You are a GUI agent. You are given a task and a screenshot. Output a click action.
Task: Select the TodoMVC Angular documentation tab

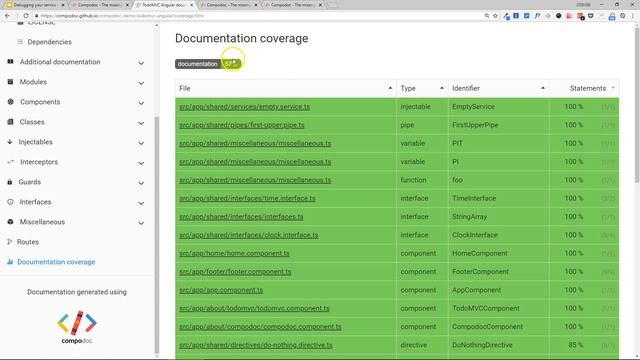[163, 5]
